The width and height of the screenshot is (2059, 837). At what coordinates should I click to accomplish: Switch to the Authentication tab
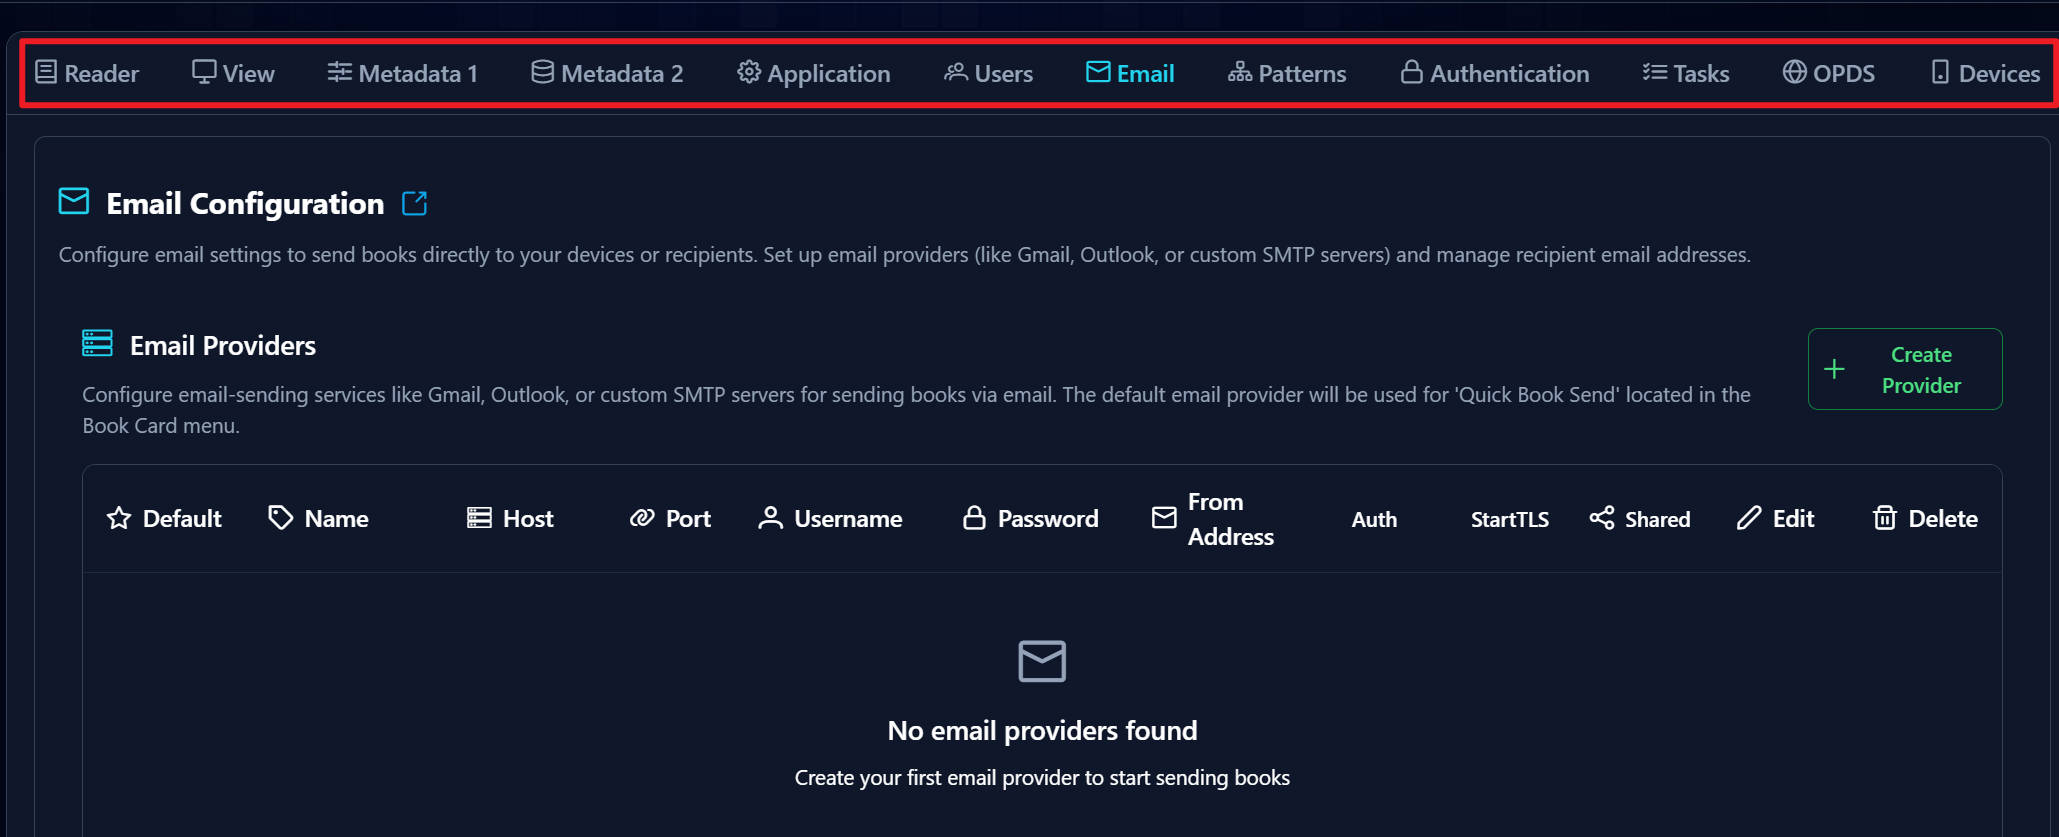coord(1495,73)
